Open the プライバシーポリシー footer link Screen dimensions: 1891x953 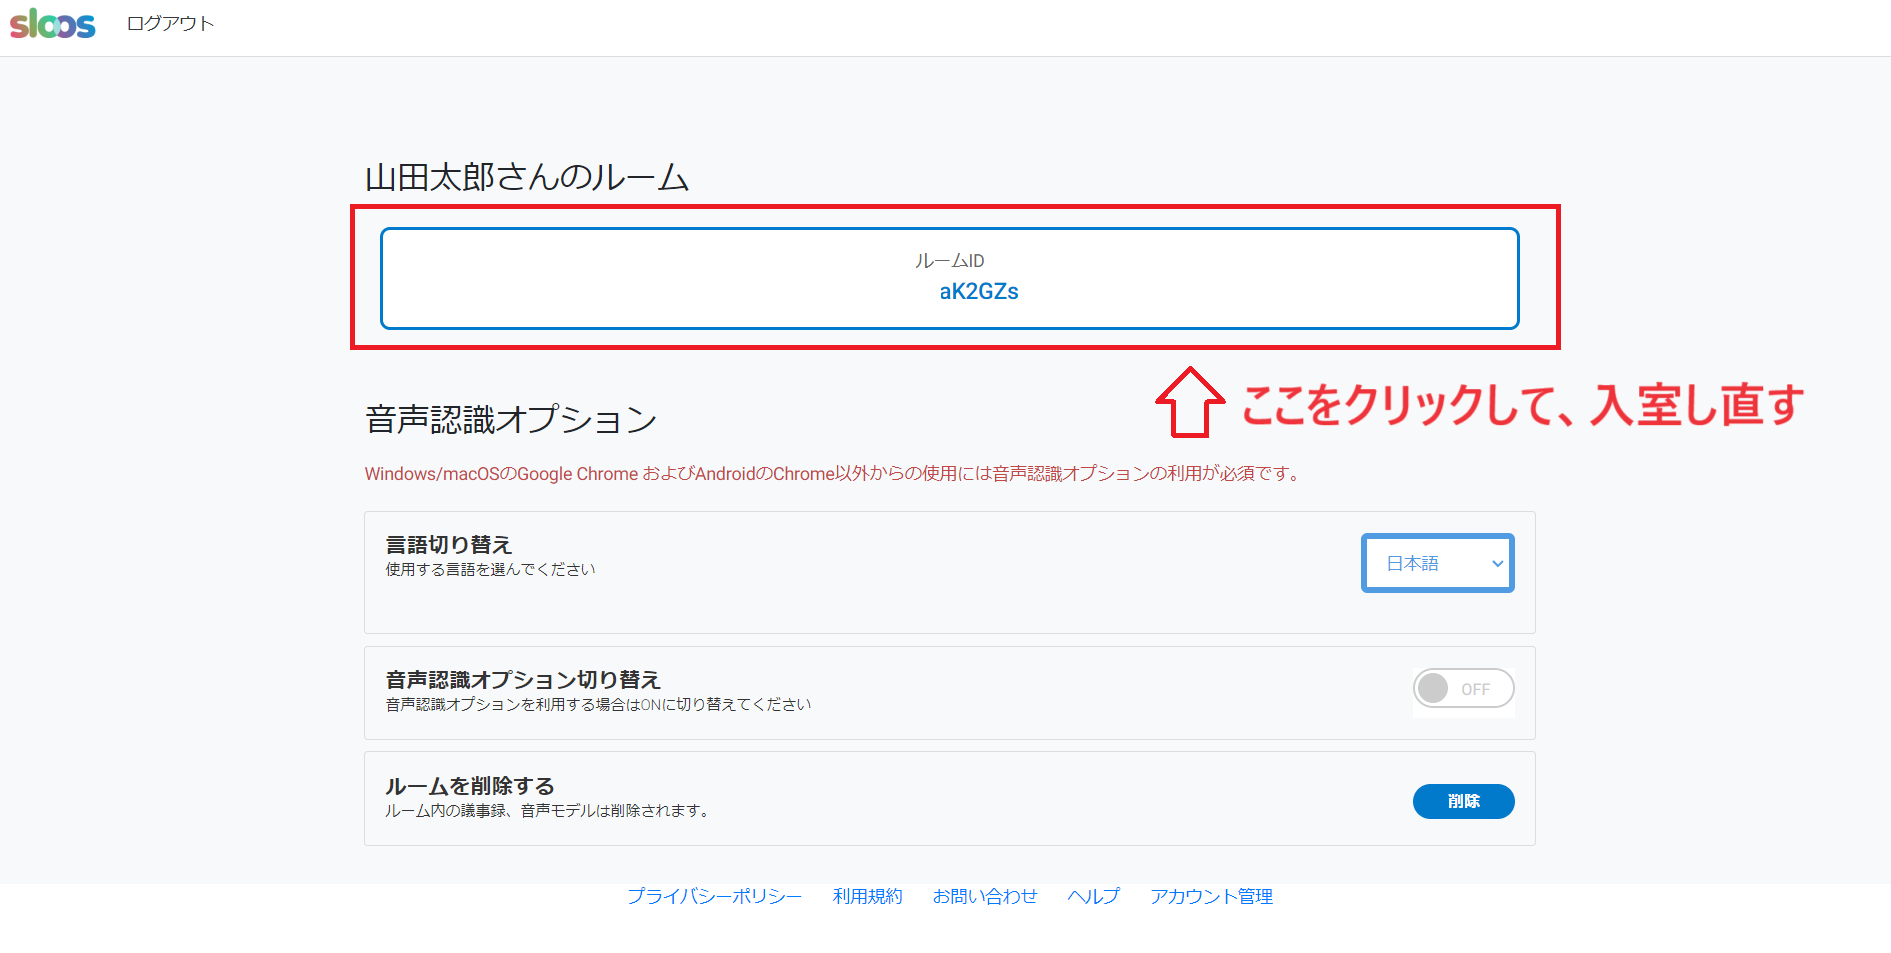pyautogui.click(x=714, y=896)
